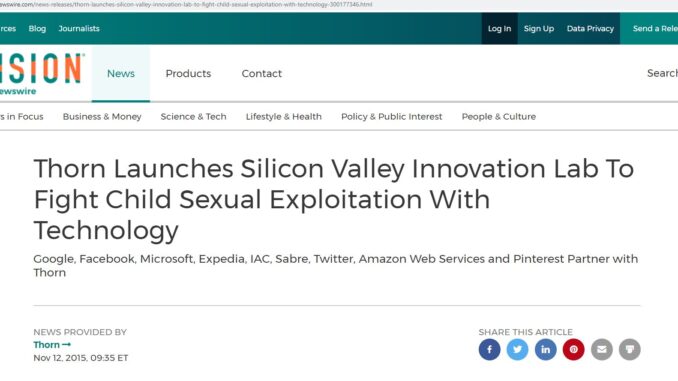Go to Contact page
This screenshot has height=381, width=678.
[x=262, y=74]
